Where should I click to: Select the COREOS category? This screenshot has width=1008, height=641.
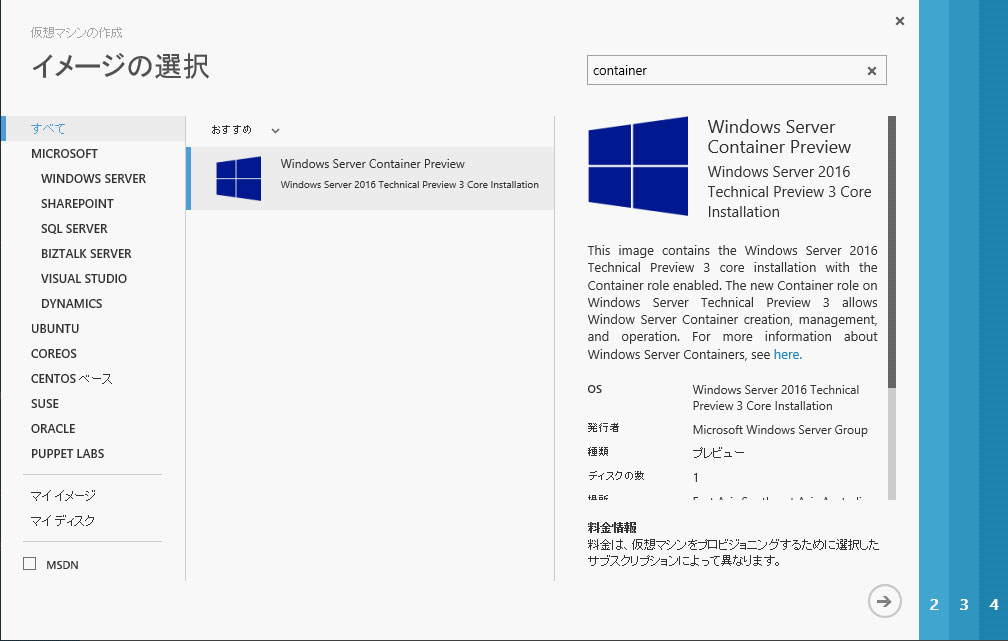(x=53, y=354)
